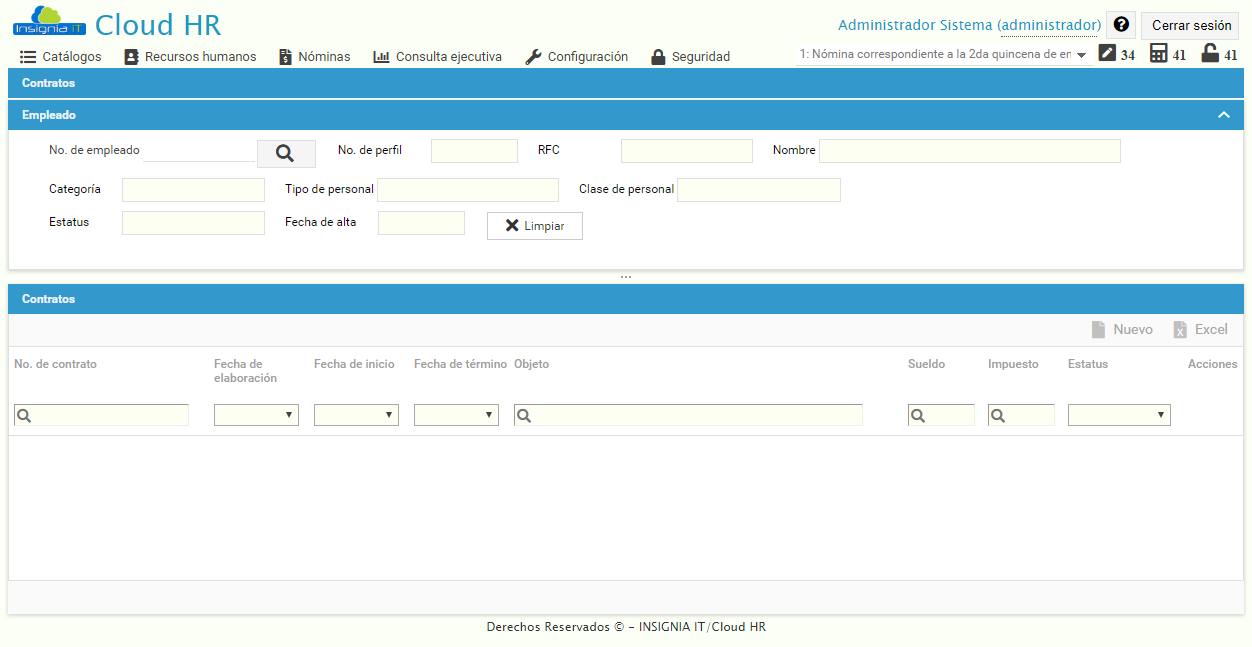This screenshot has height=647, width=1252.
Task: Open the administrador account link
Action: tap(1050, 24)
